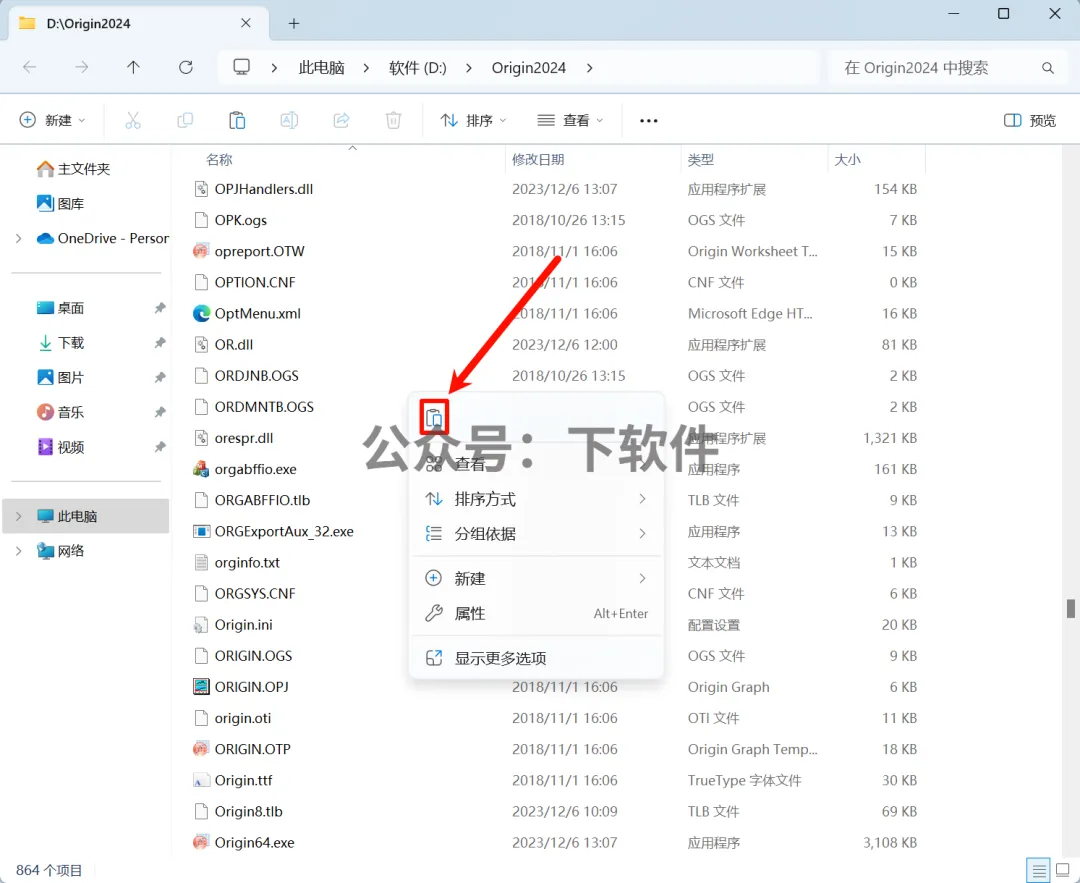Click the computer icon in address bar

click(x=241, y=67)
